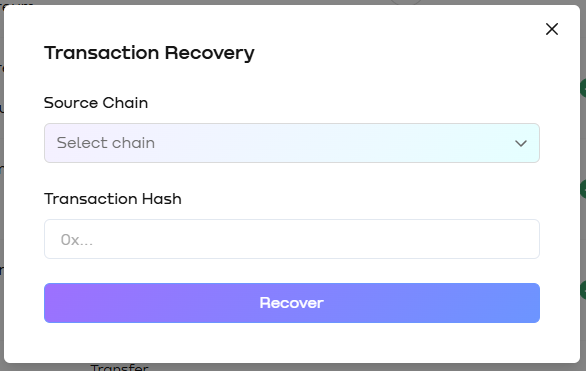The height and width of the screenshot is (371, 586).
Task: Focus the Transaction Hash input field
Action: (292, 239)
